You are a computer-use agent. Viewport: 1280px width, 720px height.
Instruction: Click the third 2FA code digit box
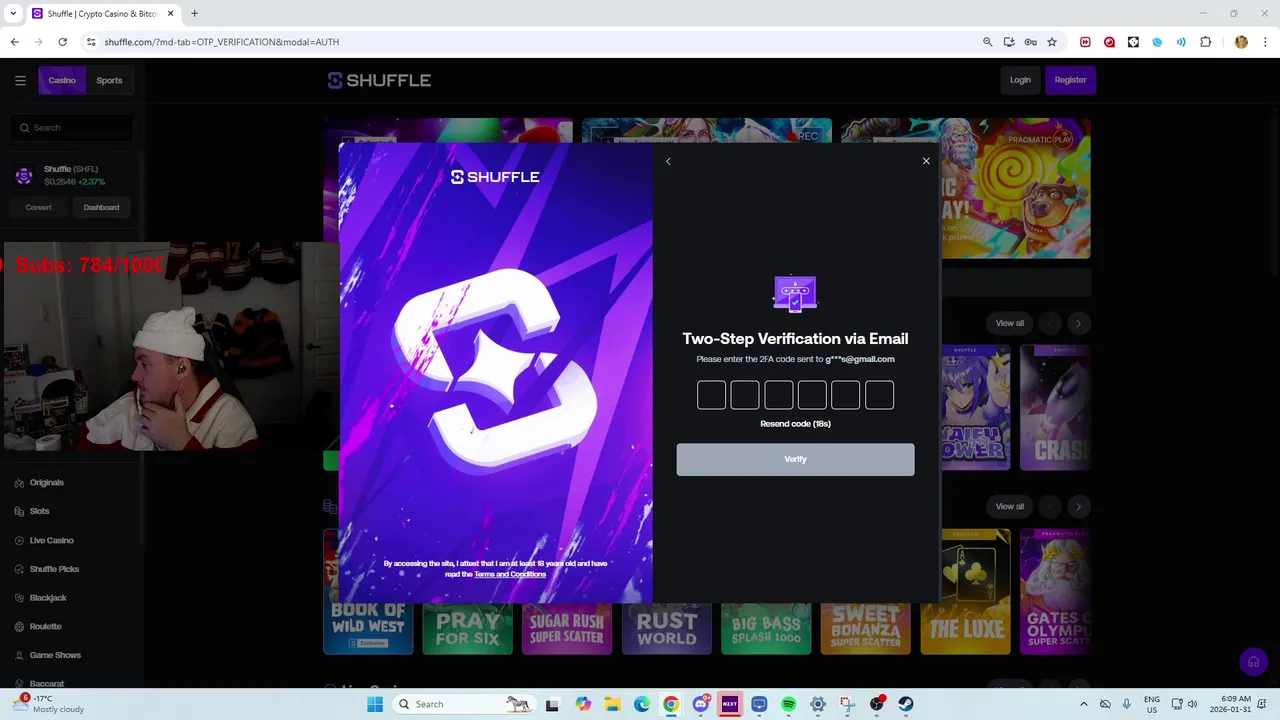tap(778, 395)
